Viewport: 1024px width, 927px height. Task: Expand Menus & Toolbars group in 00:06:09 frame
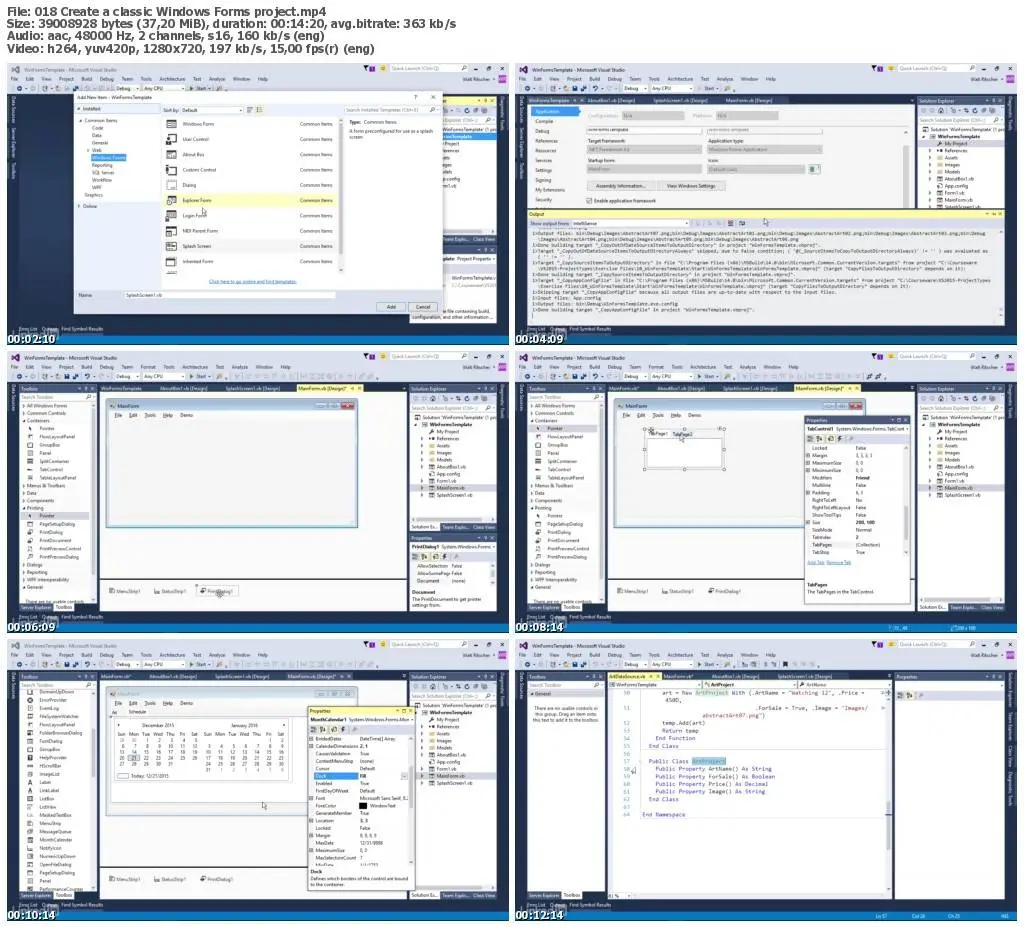[25, 486]
